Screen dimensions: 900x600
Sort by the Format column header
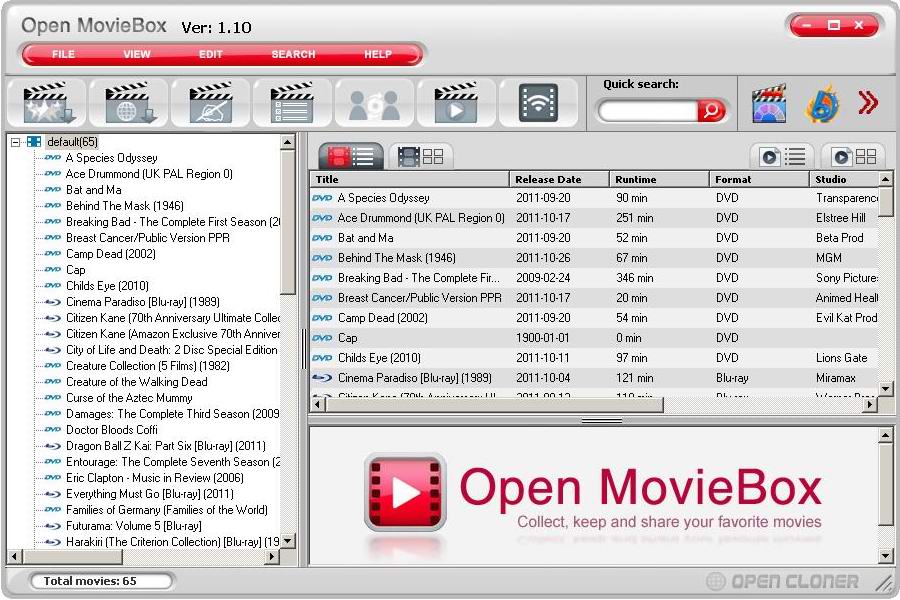(759, 179)
